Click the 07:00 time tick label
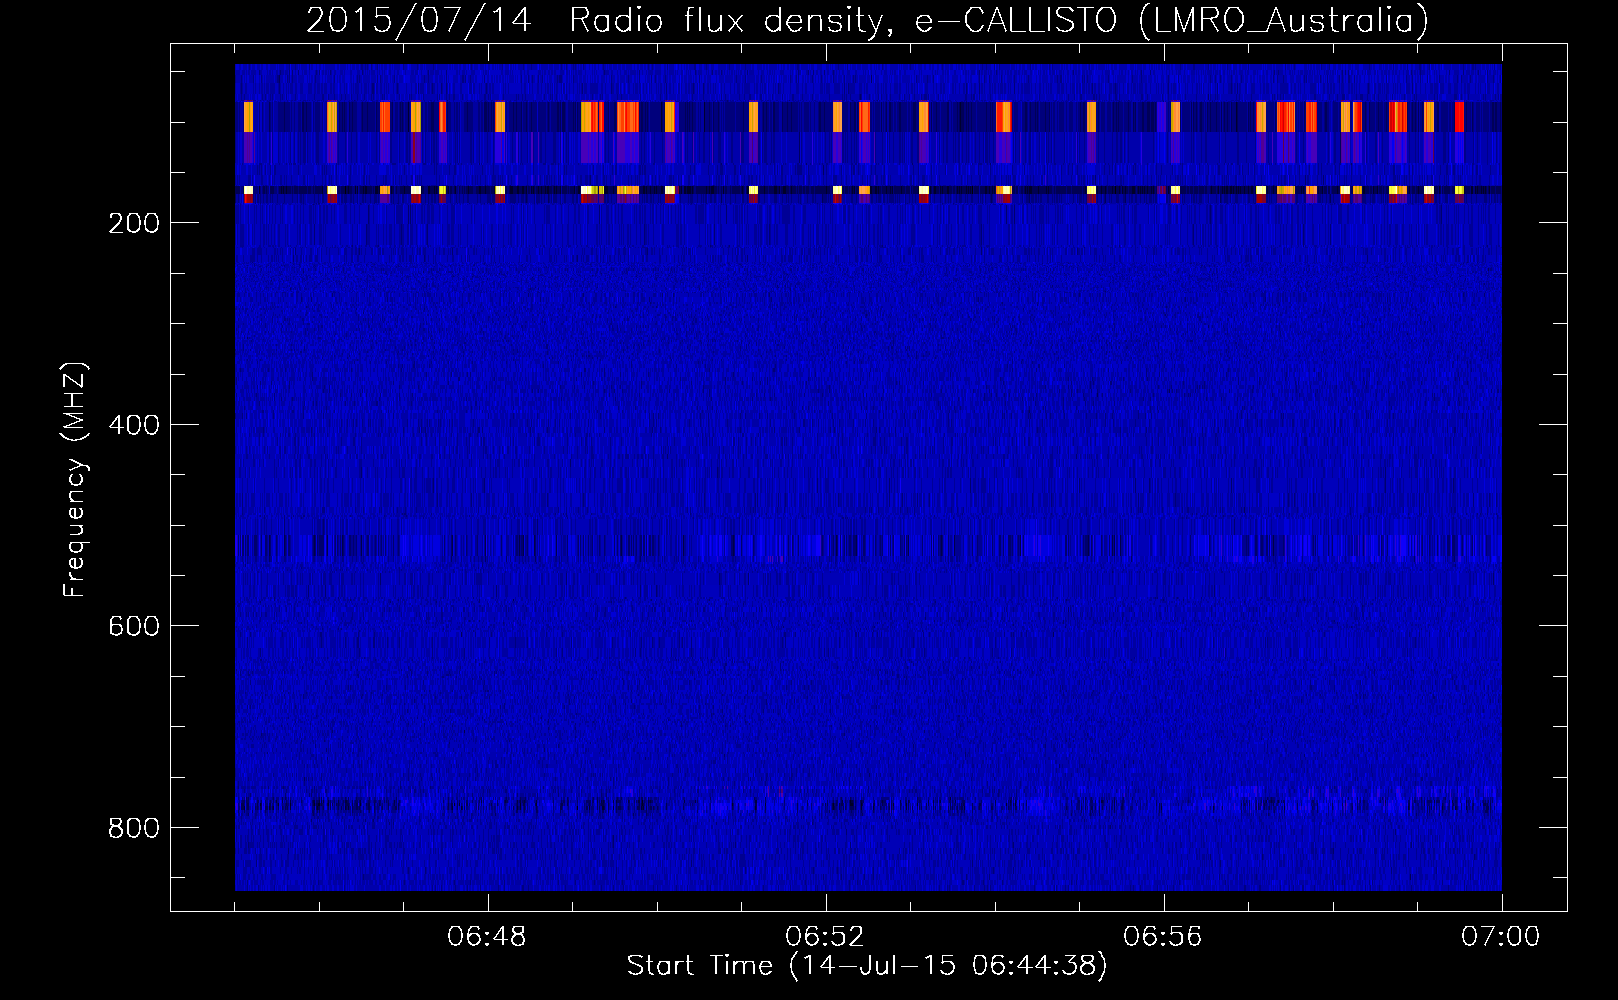The image size is (1618, 1000). (1501, 937)
